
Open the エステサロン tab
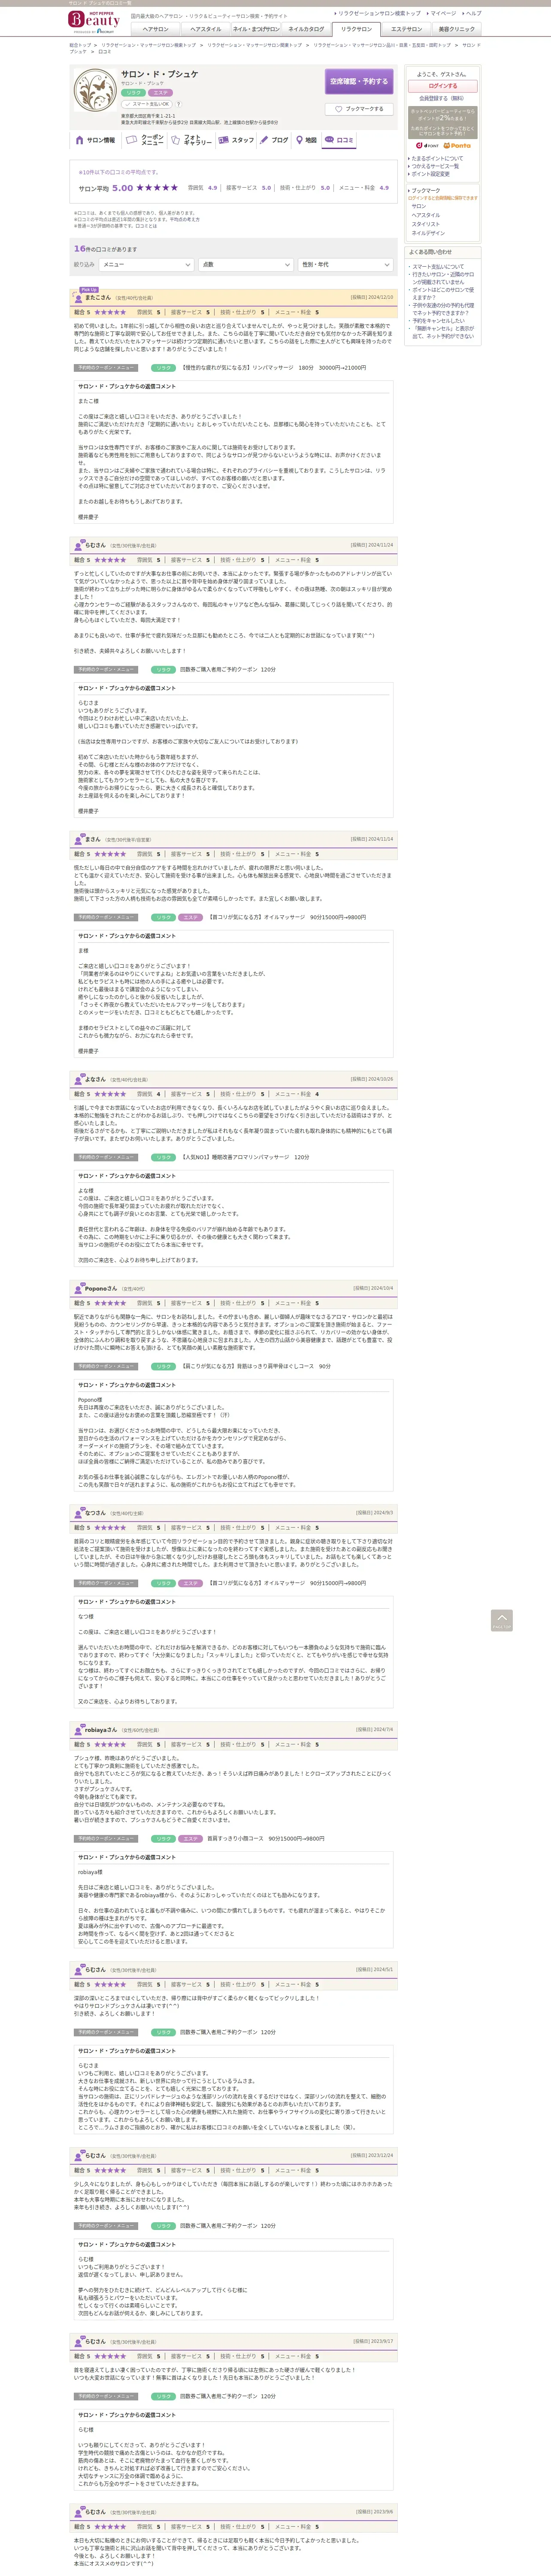click(406, 29)
